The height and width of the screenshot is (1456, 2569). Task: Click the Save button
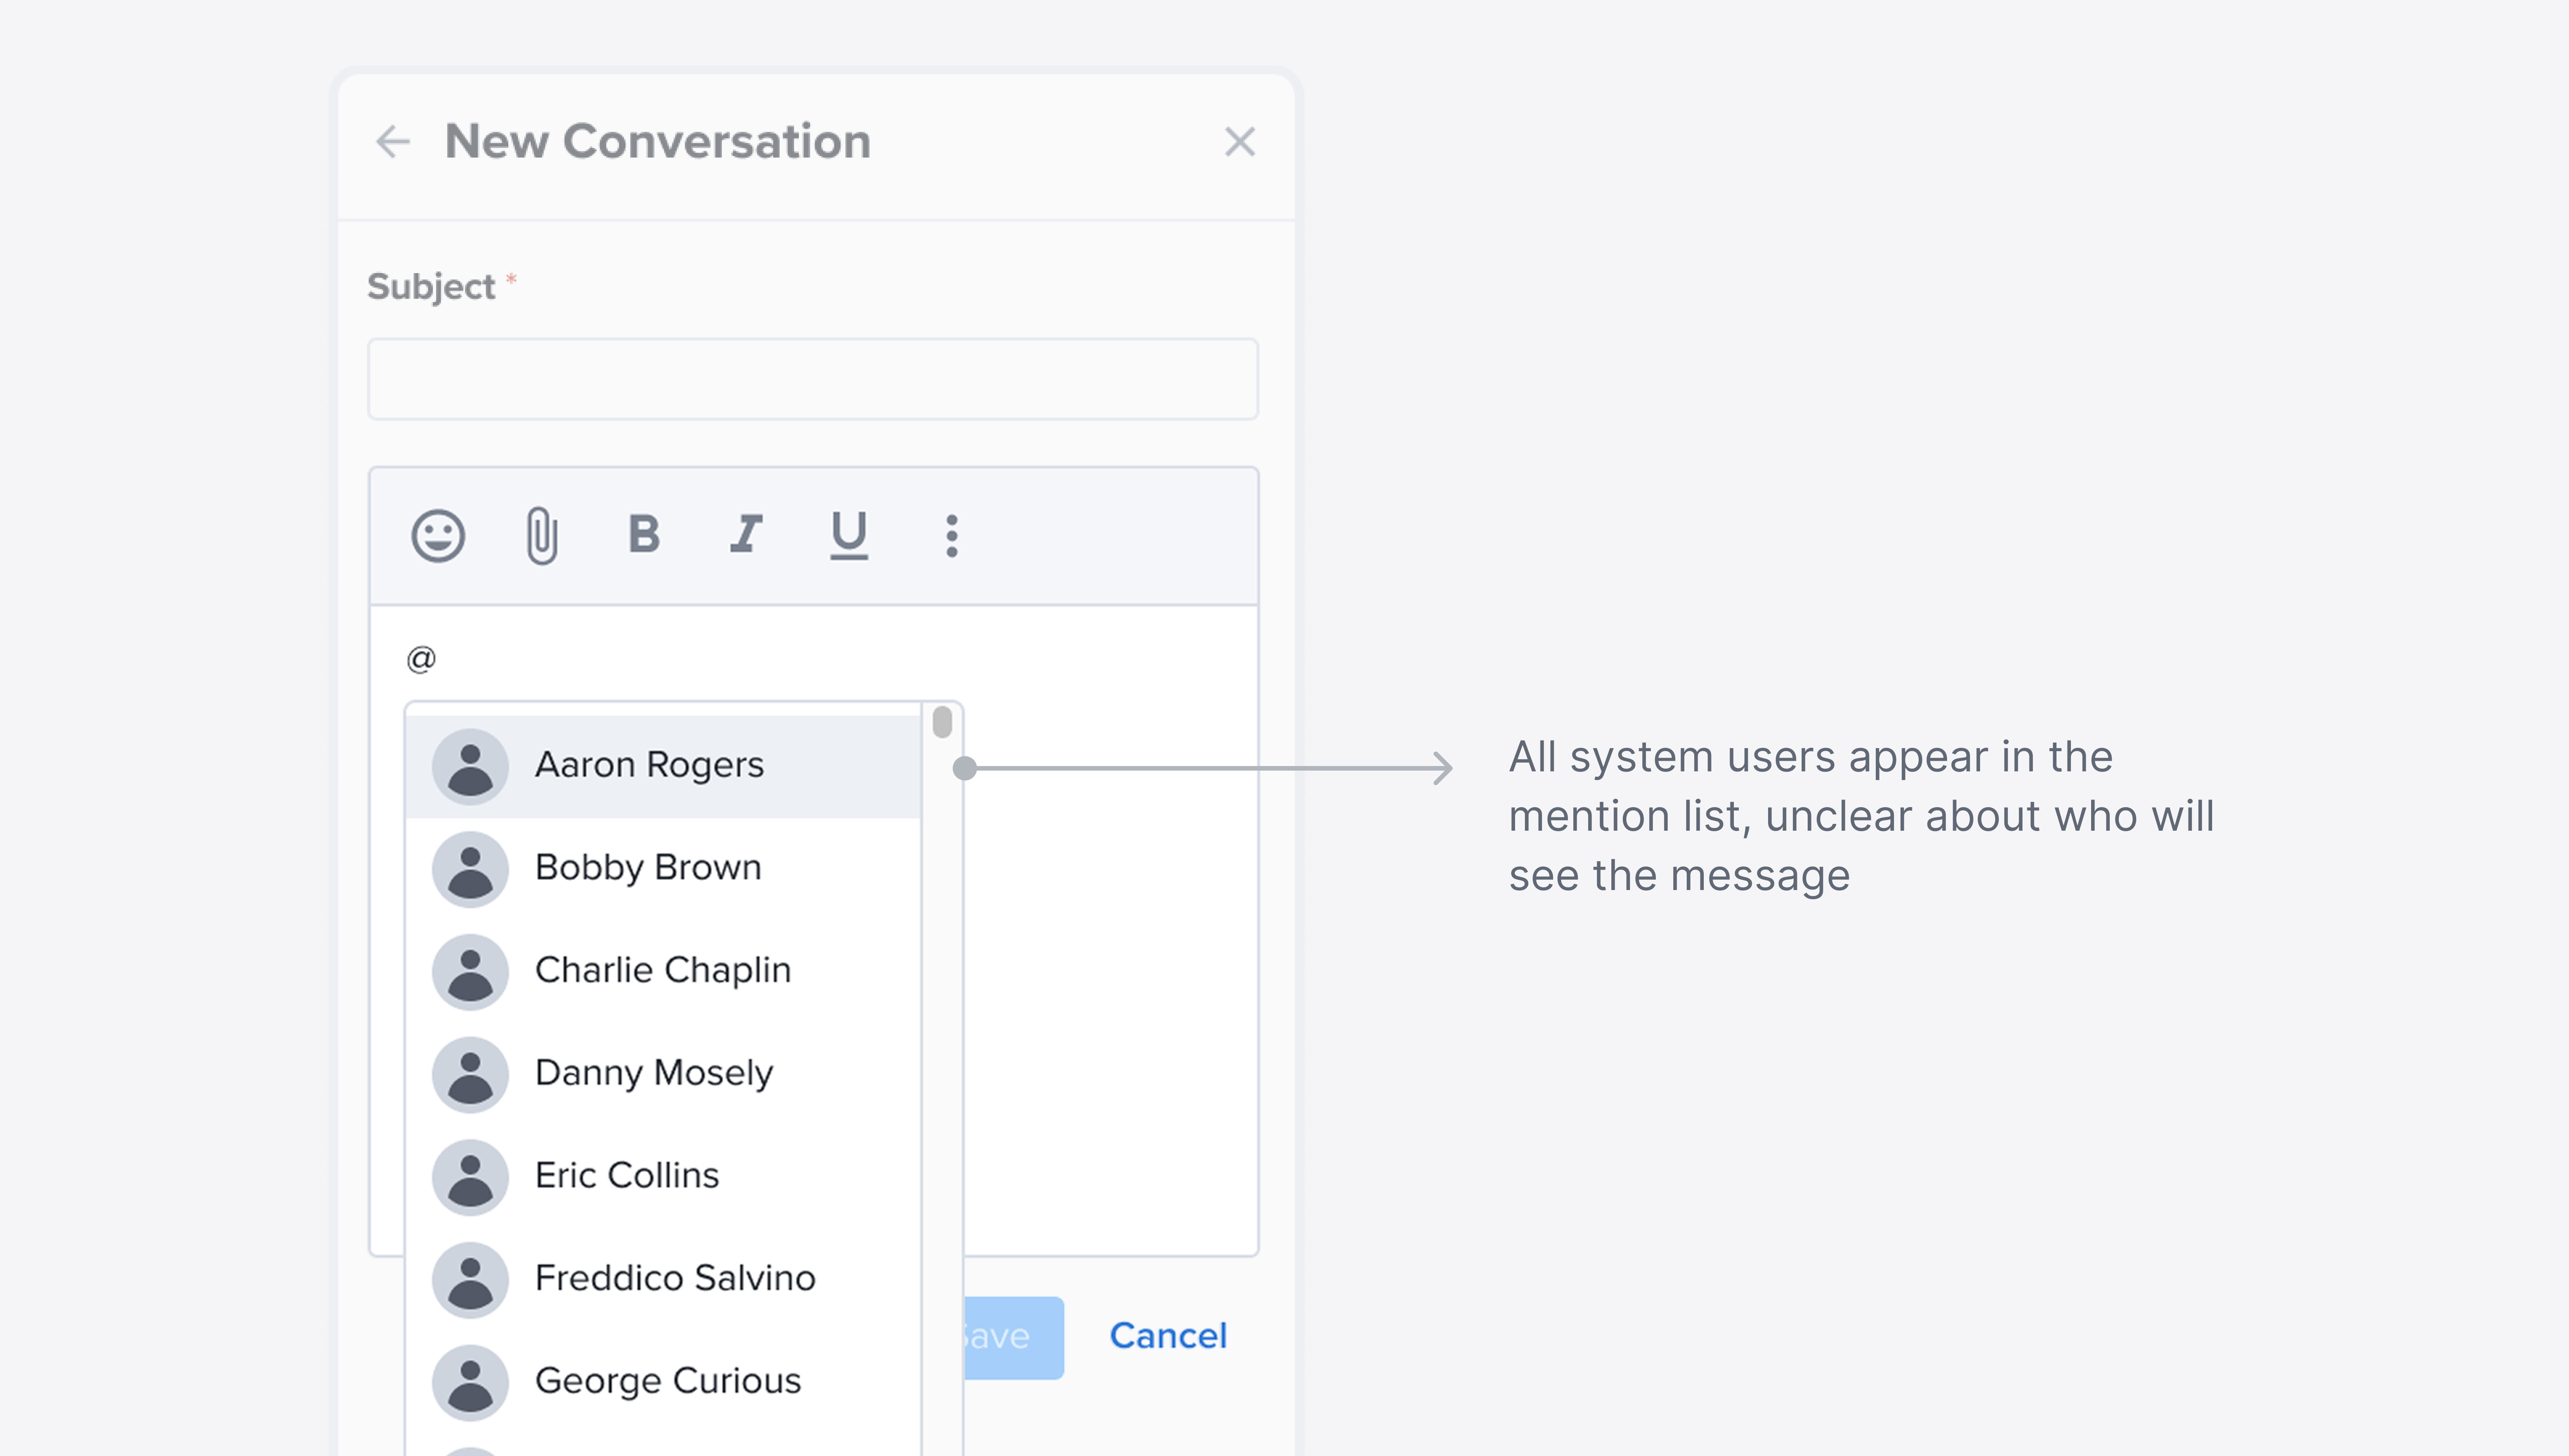(x=1013, y=1337)
